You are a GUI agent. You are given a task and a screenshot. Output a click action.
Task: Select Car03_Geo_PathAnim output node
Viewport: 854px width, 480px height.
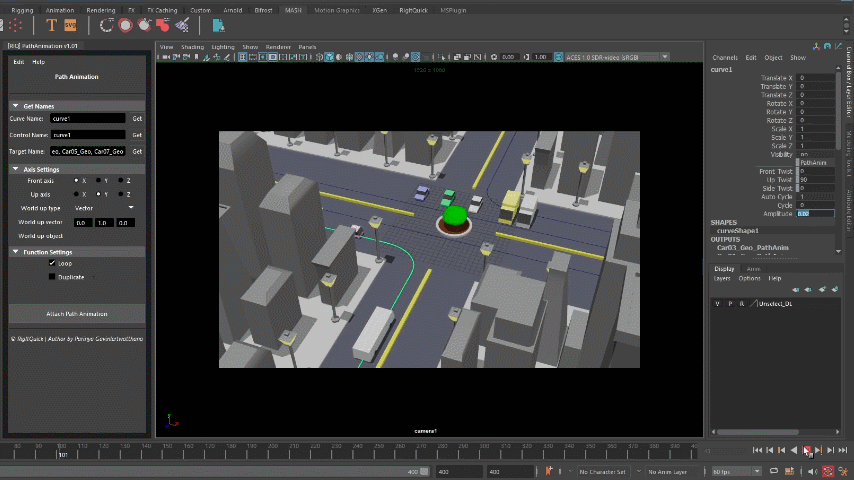point(753,248)
